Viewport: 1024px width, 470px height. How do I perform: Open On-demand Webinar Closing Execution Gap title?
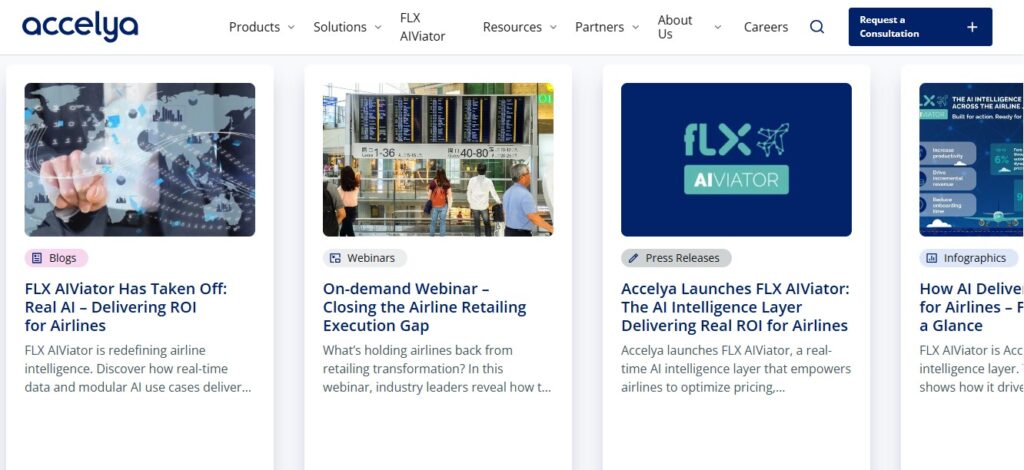point(424,307)
